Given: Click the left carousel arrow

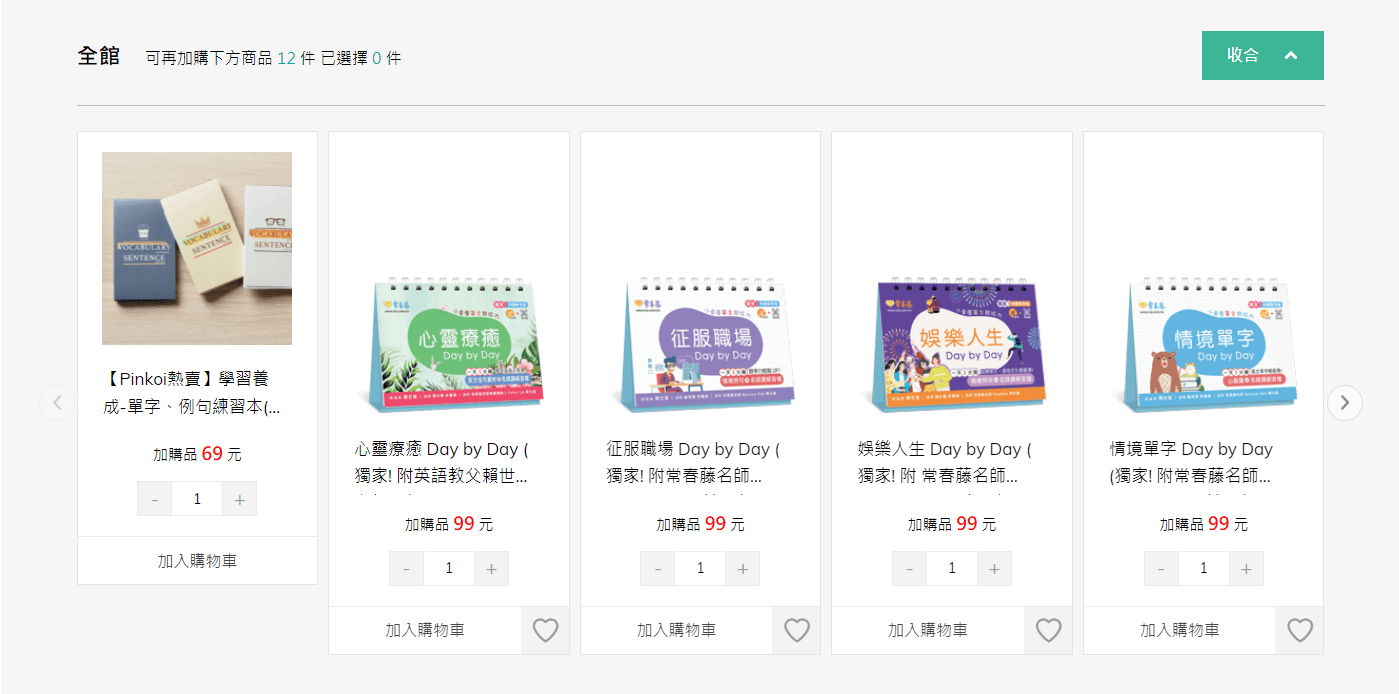Looking at the screenshot, I should tap(56, 402).
